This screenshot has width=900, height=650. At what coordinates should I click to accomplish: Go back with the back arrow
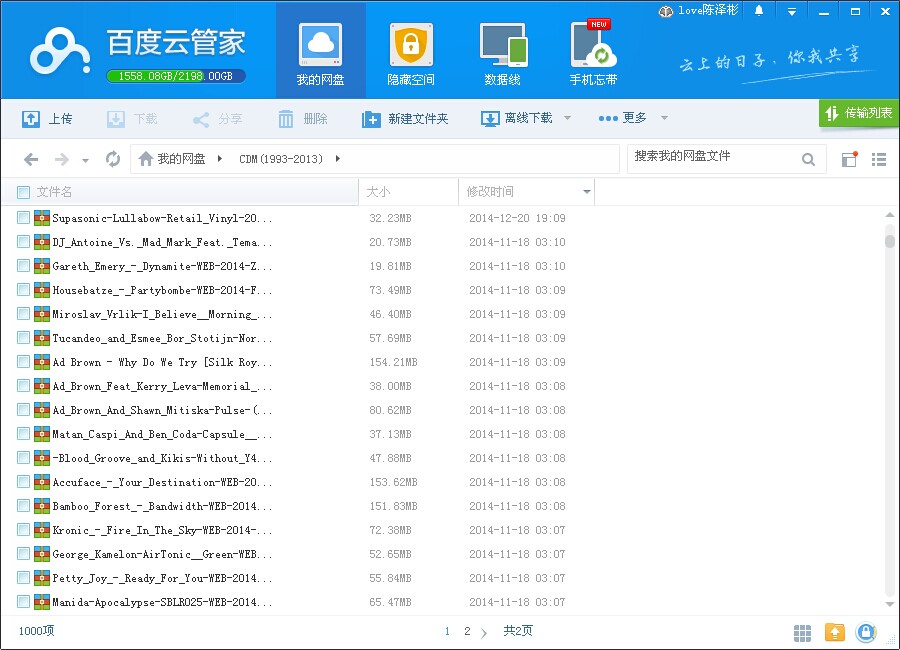[x=31, y=159]
